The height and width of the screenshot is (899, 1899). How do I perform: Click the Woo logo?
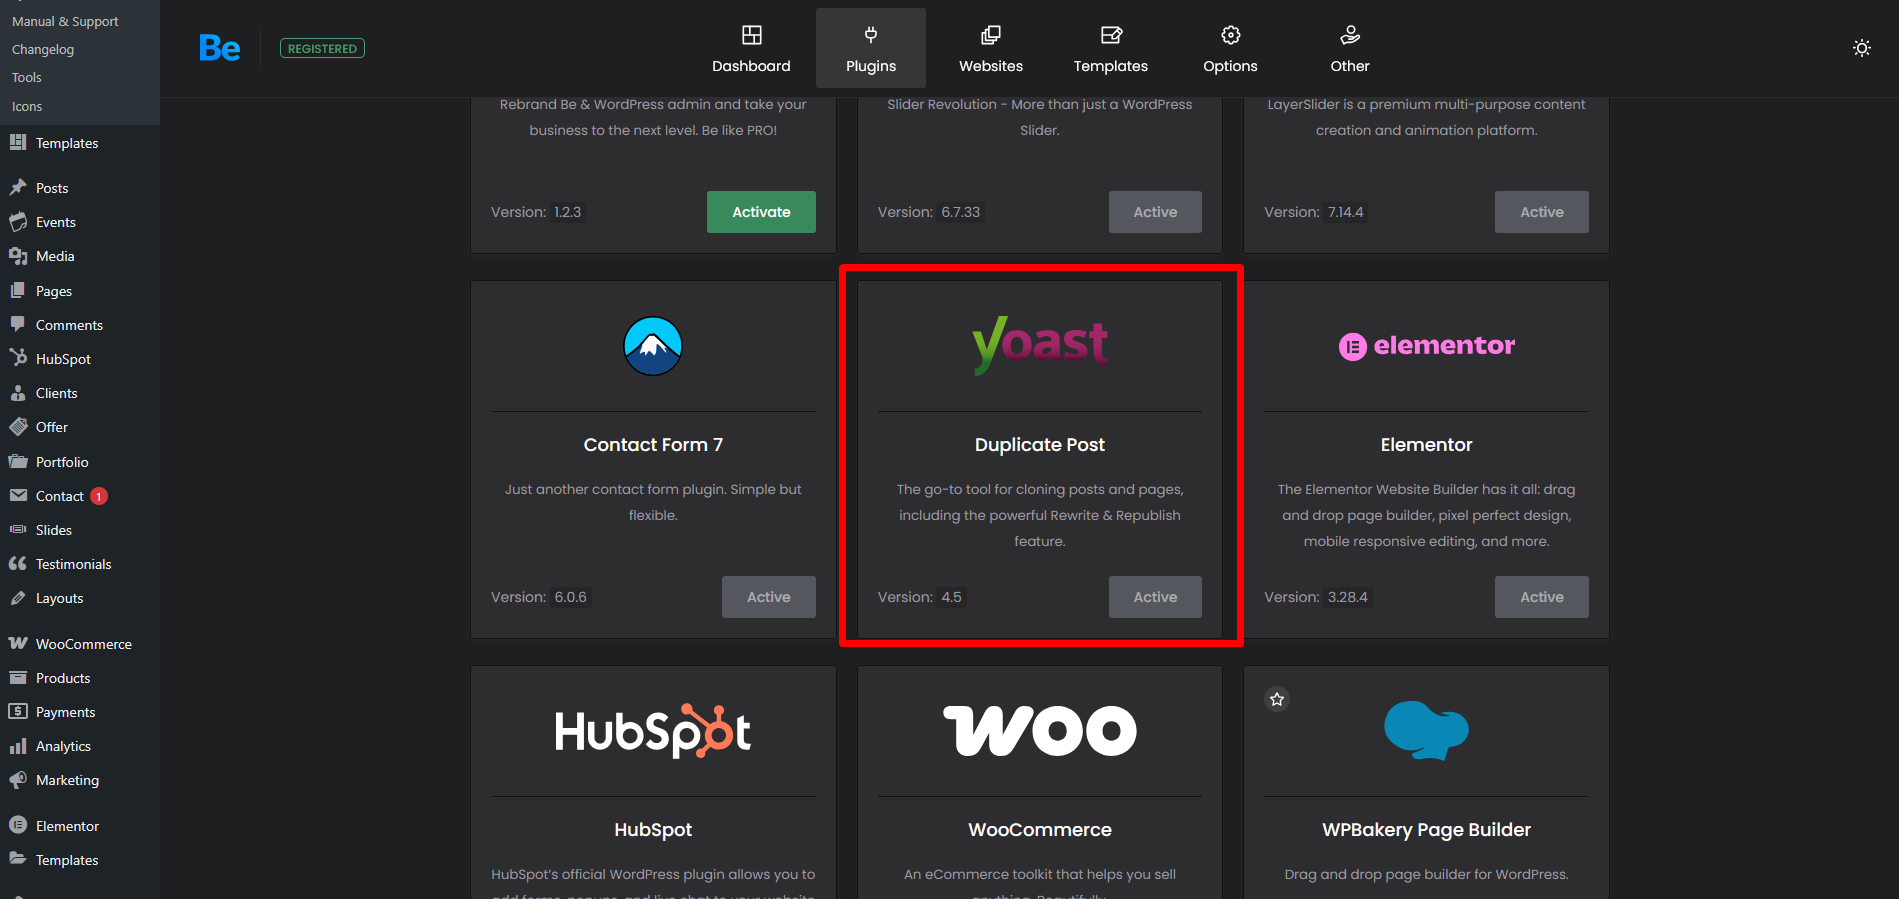pyautogui.click(x=1040, y=731)
